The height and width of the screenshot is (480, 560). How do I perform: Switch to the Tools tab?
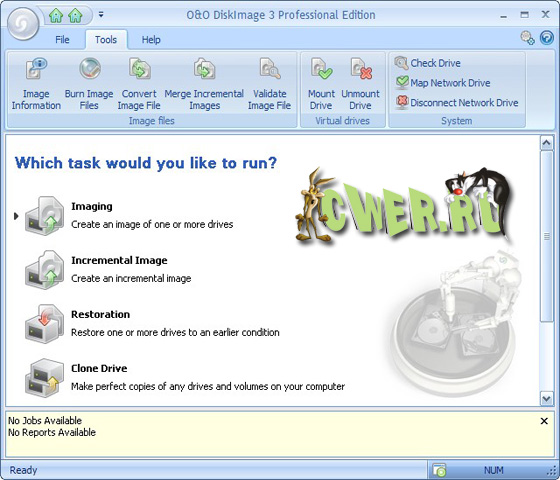pyautogui.click(x=106, y=40)
